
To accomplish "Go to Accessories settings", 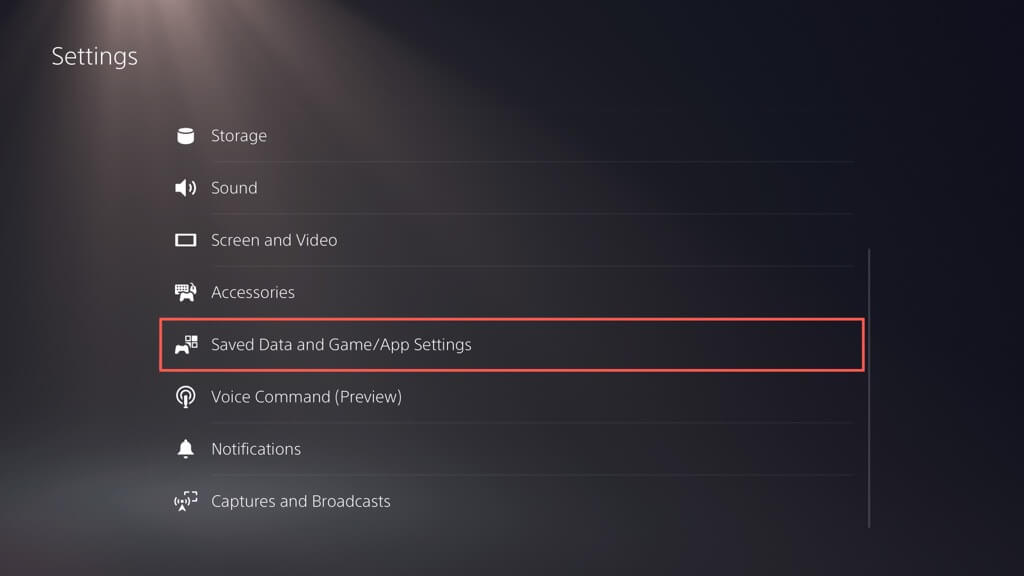I will [x=253, y=292].
